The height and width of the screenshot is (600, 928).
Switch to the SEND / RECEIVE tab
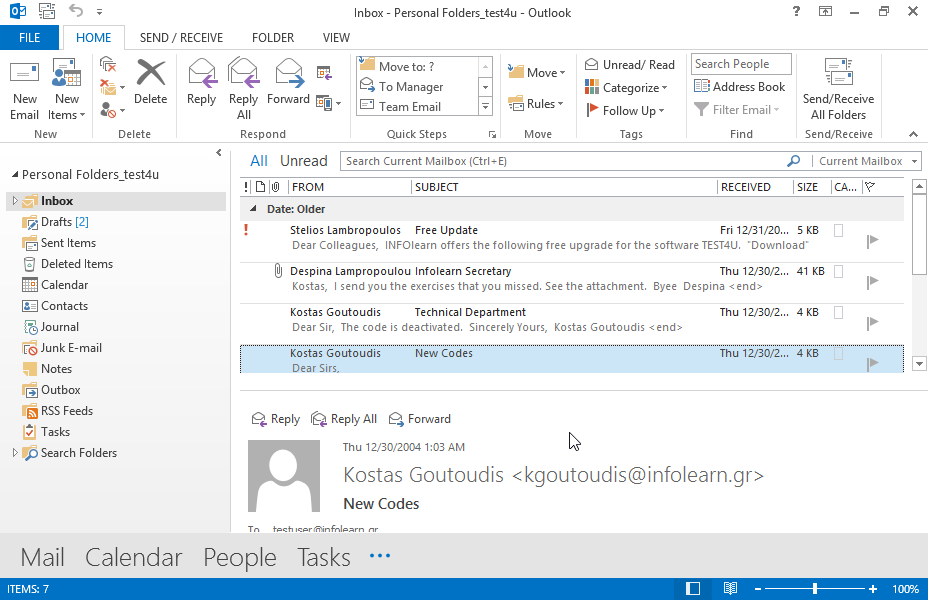tap(181, 38)
